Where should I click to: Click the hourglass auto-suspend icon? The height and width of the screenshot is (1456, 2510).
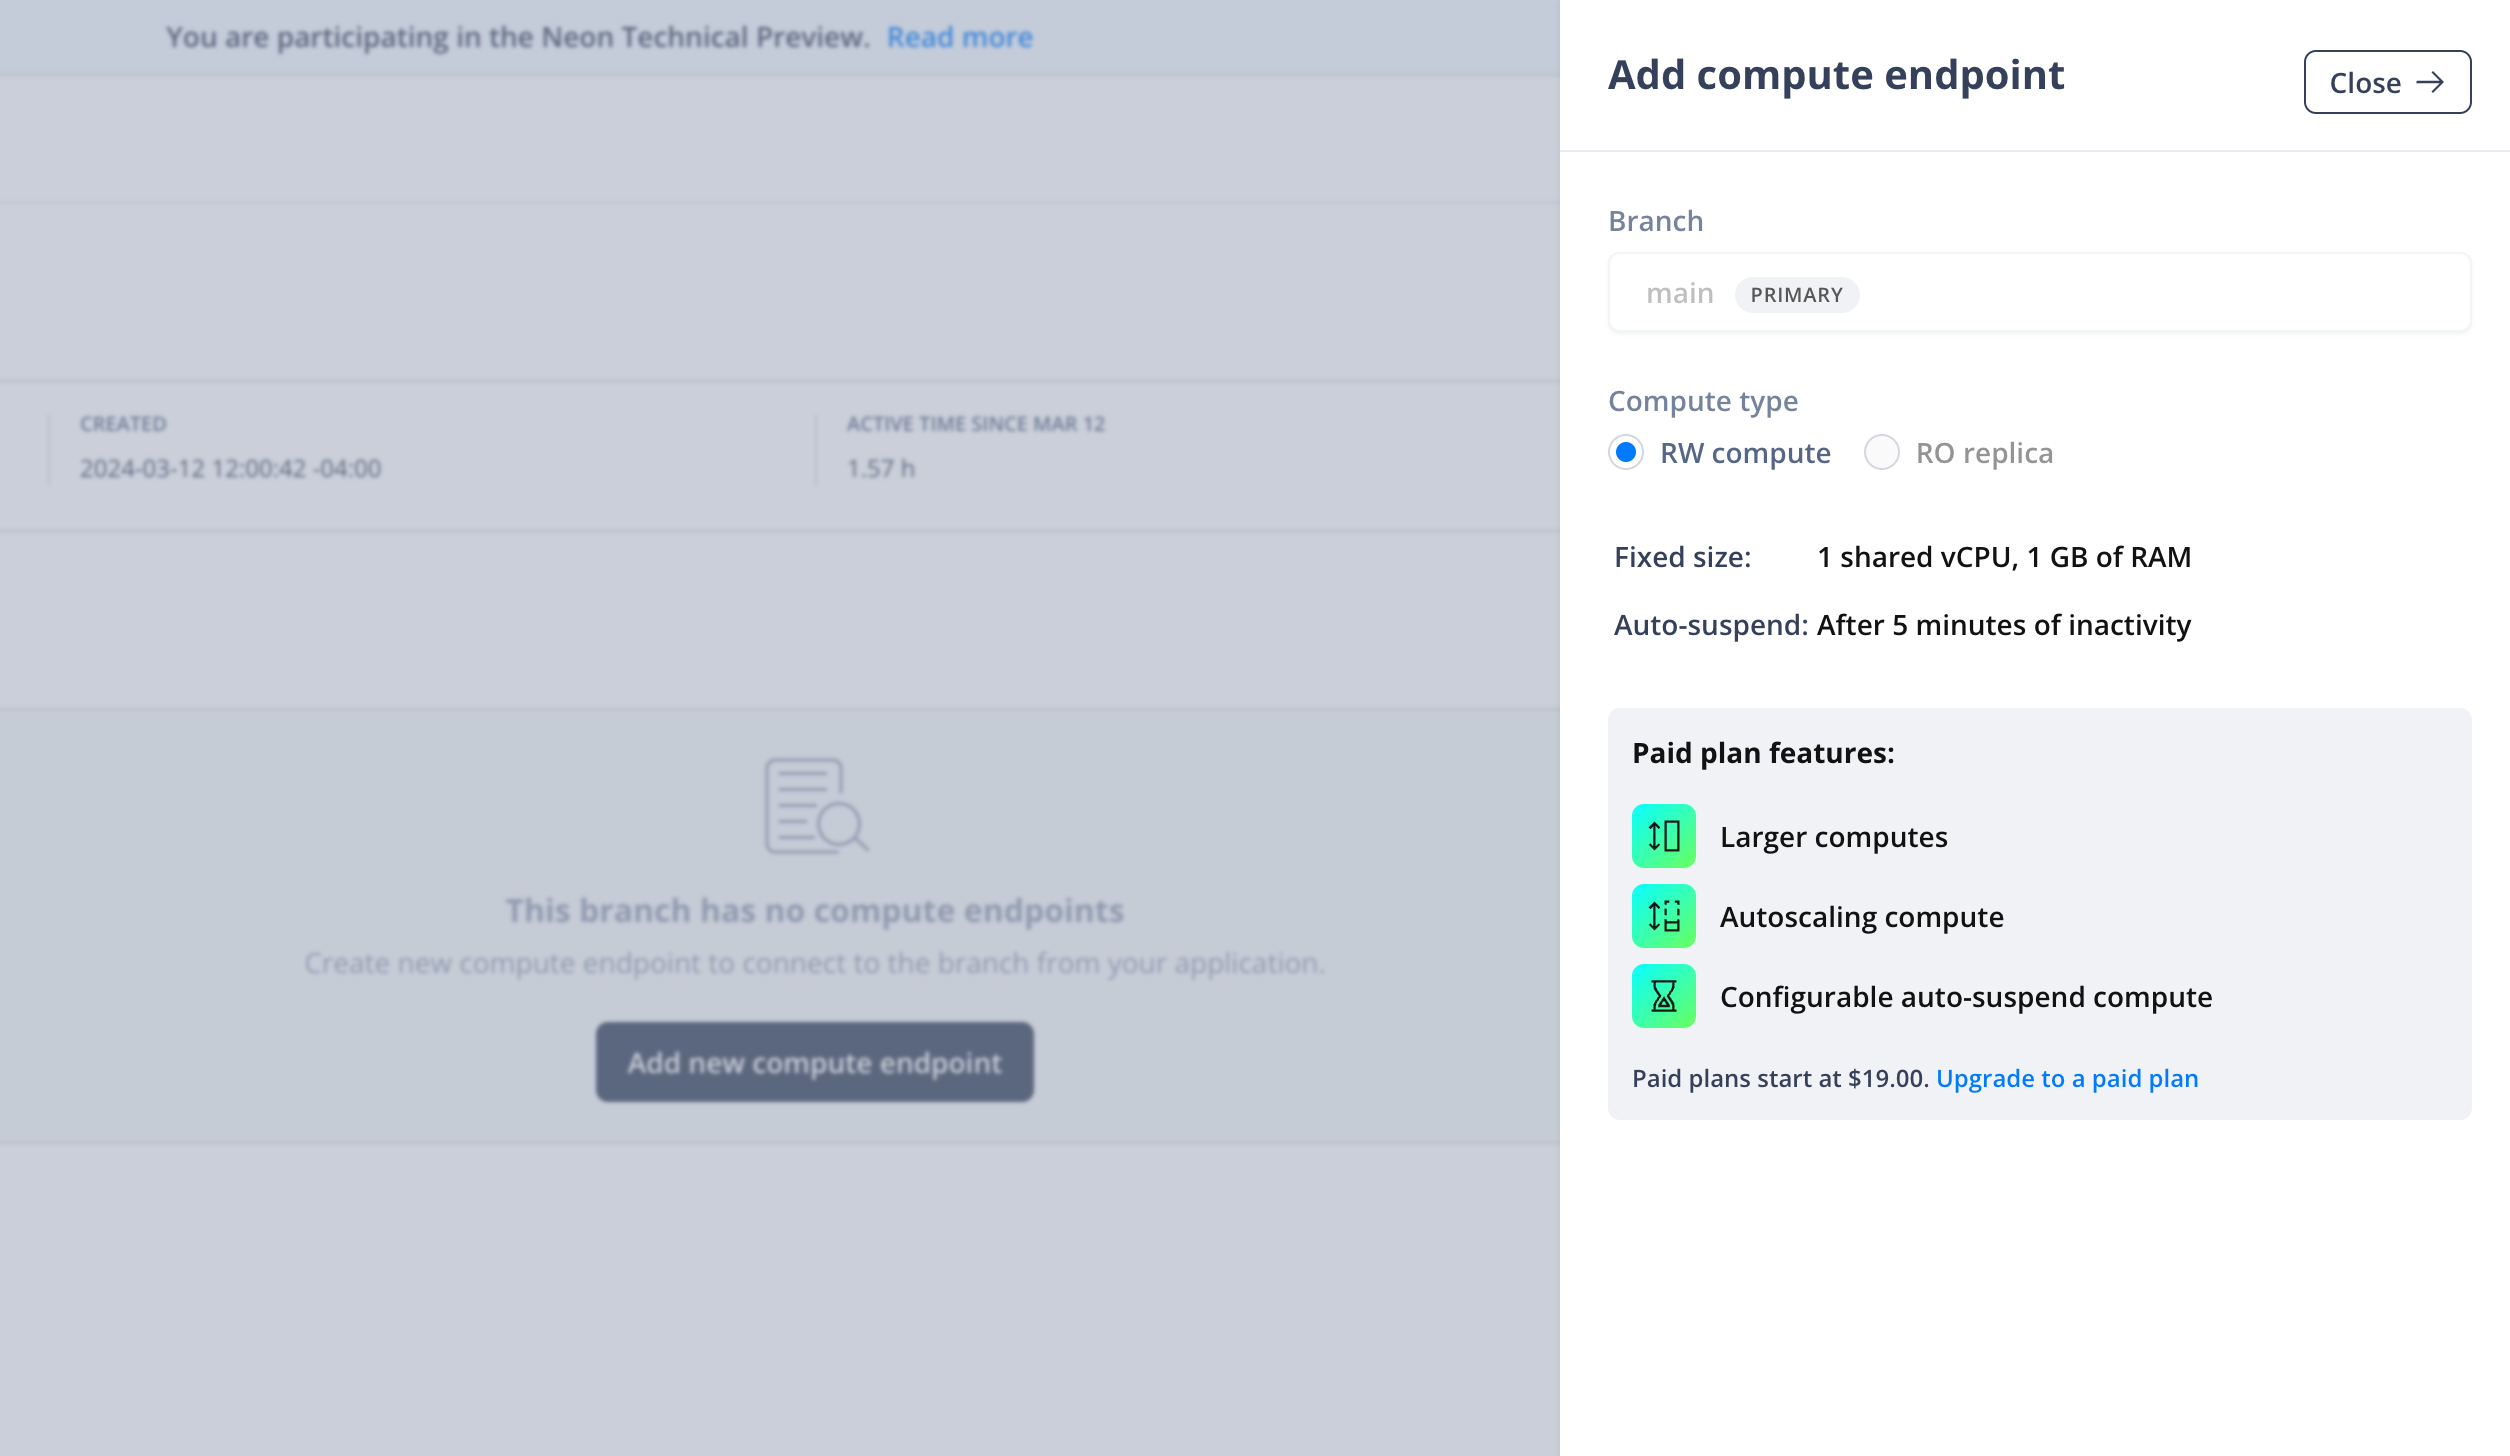[1663, 996]
